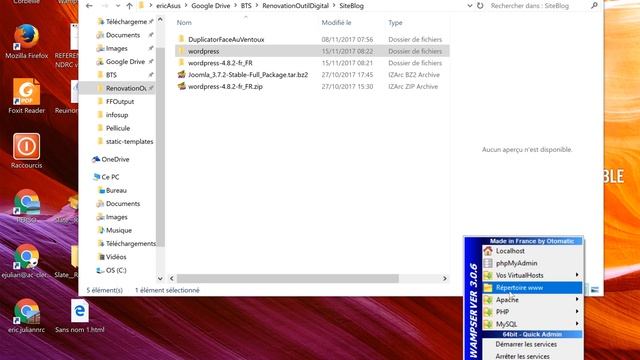Screen dimensions: 640x360
Task: Click the wordpress zip archive icon
Action: coord(182,86)
